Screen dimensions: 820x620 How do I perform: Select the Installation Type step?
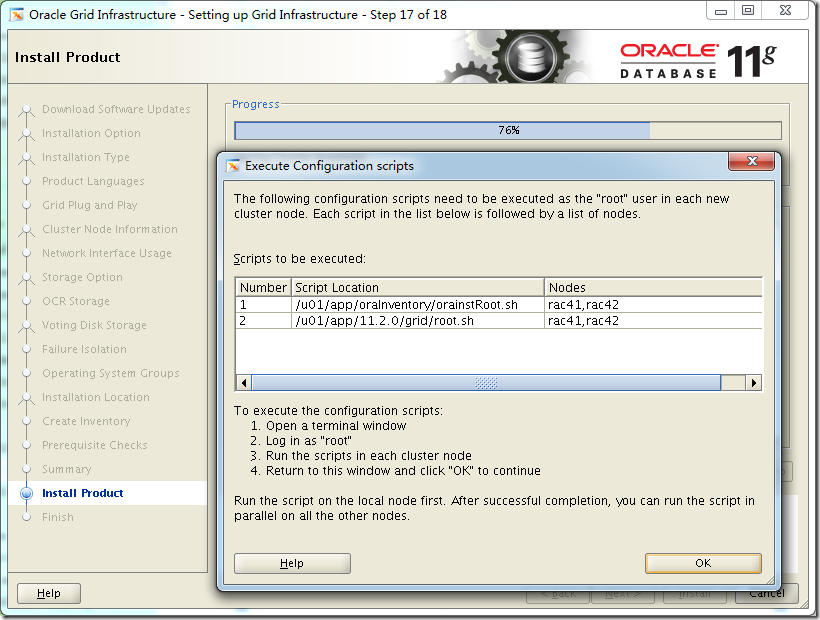pyautogui.click(x=86, y=157)
